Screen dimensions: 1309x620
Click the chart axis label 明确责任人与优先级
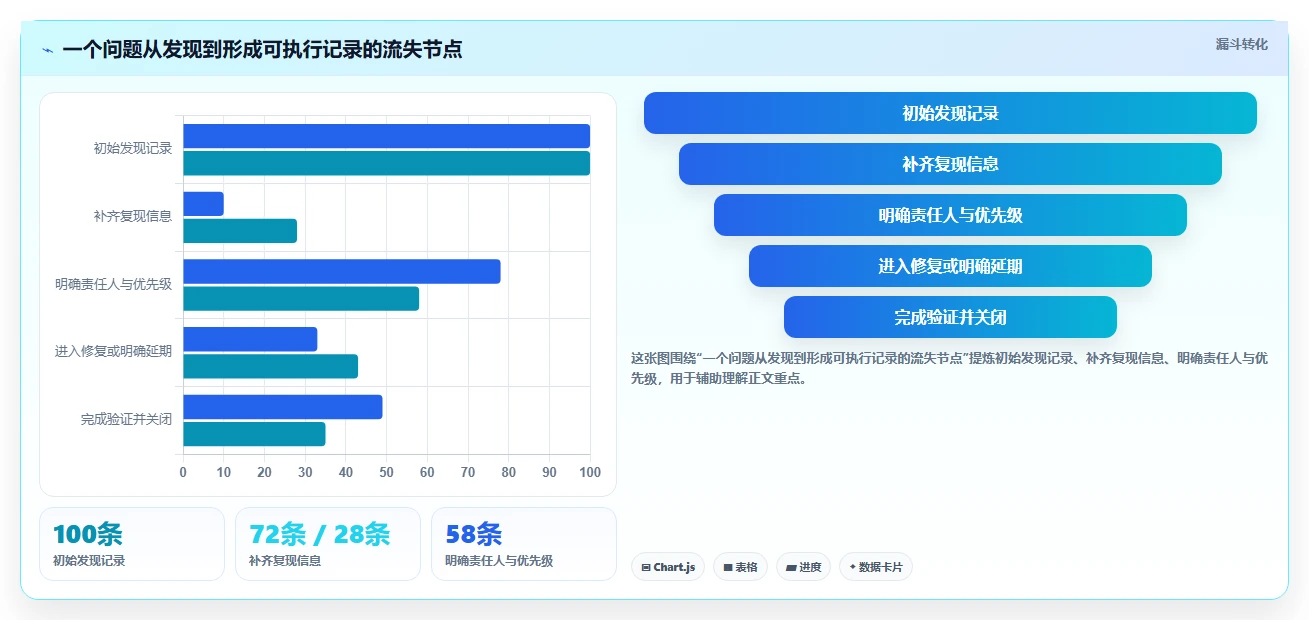click(x=114, y=284)
